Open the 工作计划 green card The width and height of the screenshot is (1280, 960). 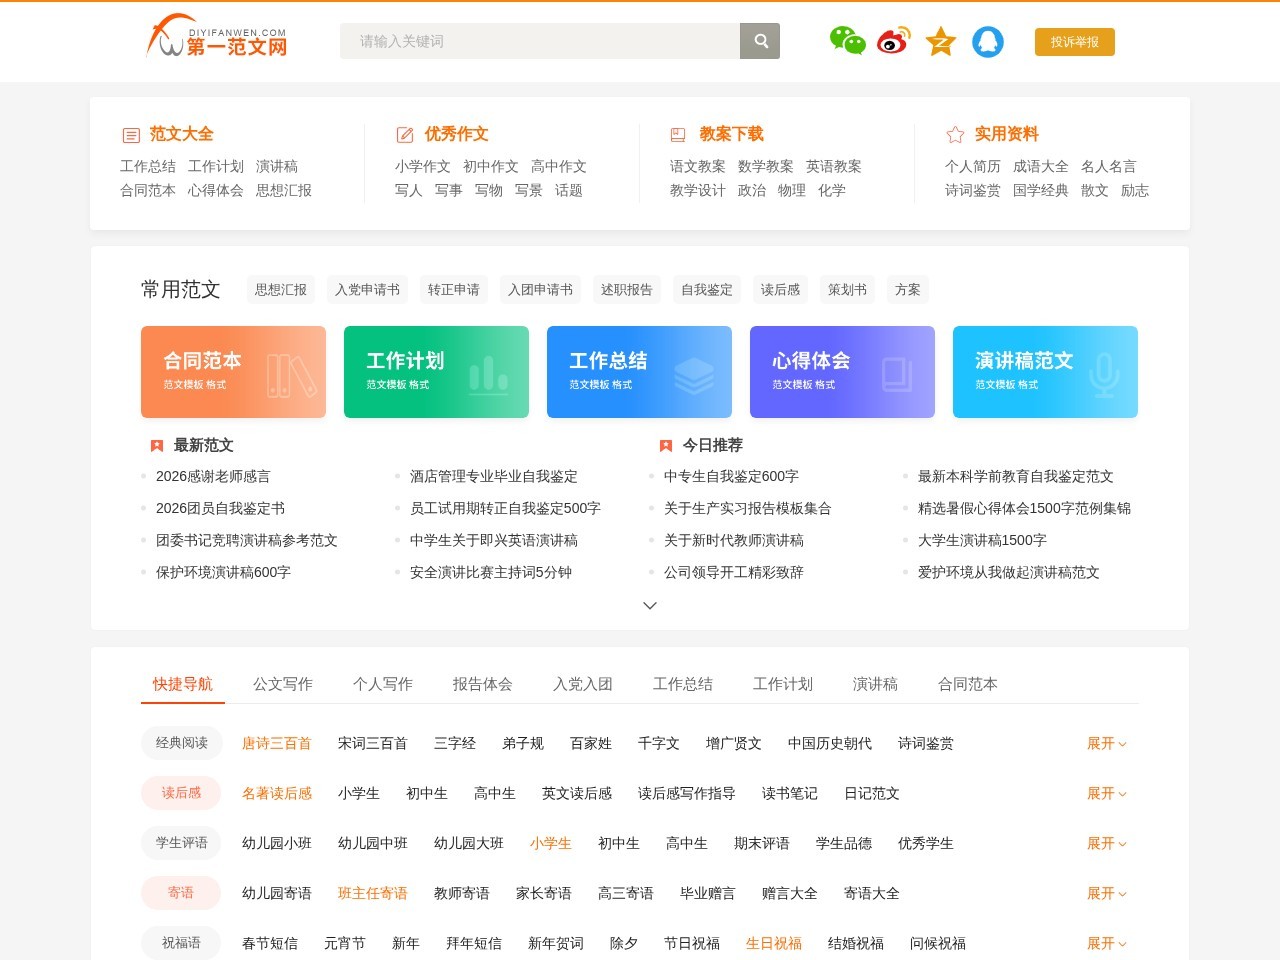pos(436,372)
